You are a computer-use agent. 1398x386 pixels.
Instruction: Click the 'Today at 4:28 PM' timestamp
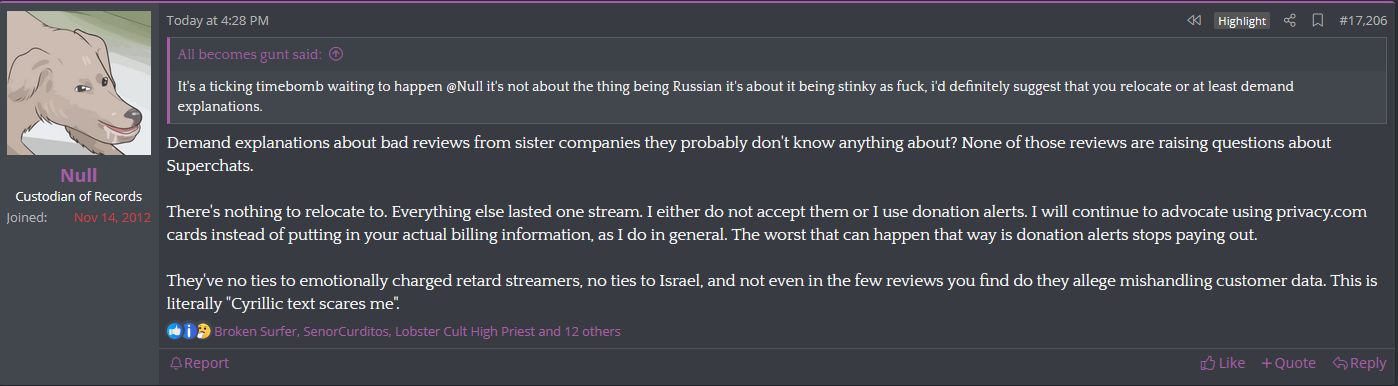pyautogui.click(x=218, y=20)
